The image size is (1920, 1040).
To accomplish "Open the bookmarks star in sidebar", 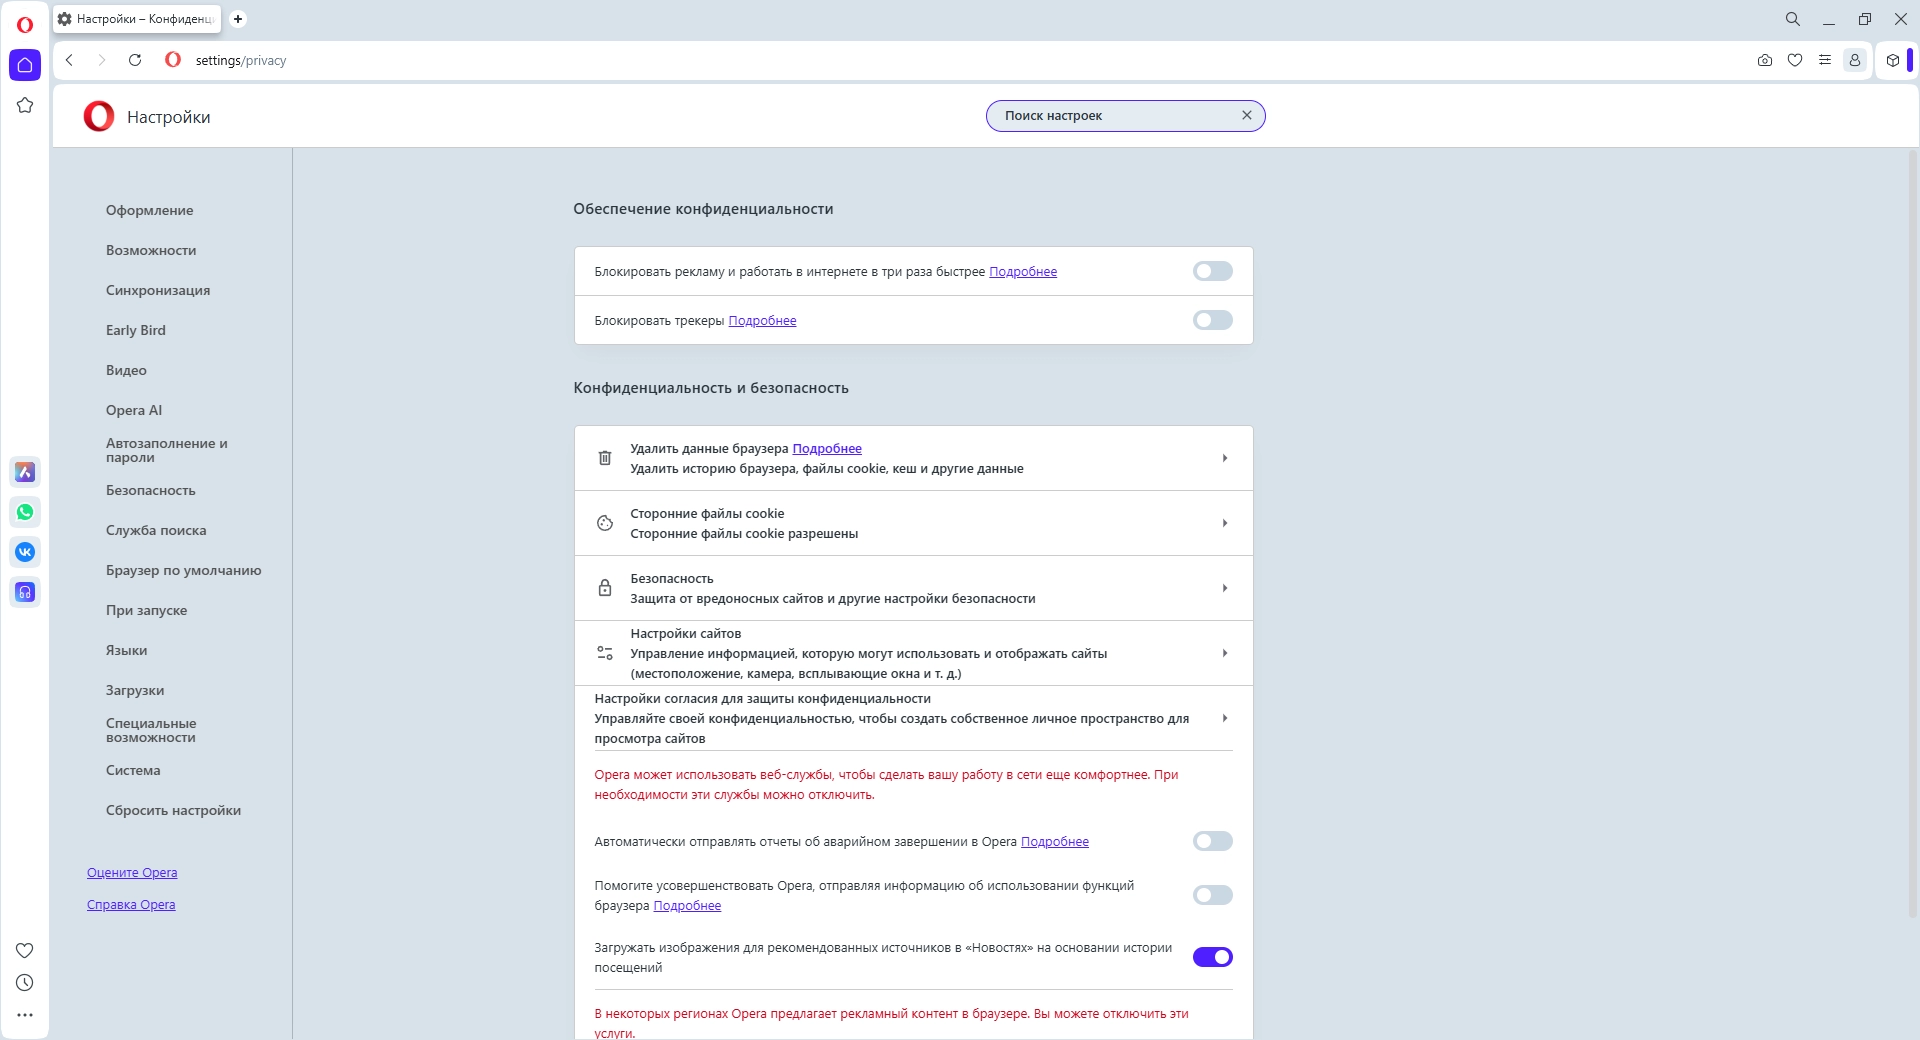I will pos(25,105).
